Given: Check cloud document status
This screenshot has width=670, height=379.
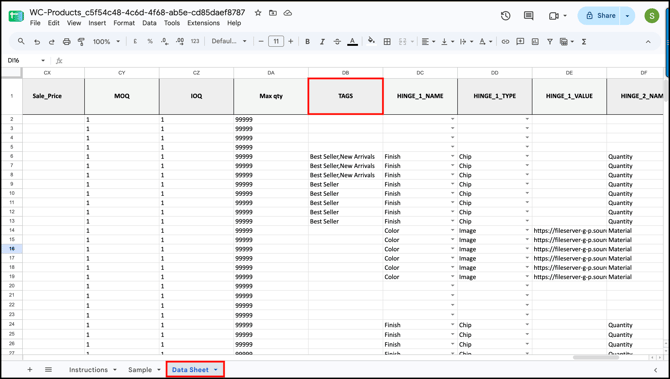Looking at the screenshot, I should [x=288, y=13].
